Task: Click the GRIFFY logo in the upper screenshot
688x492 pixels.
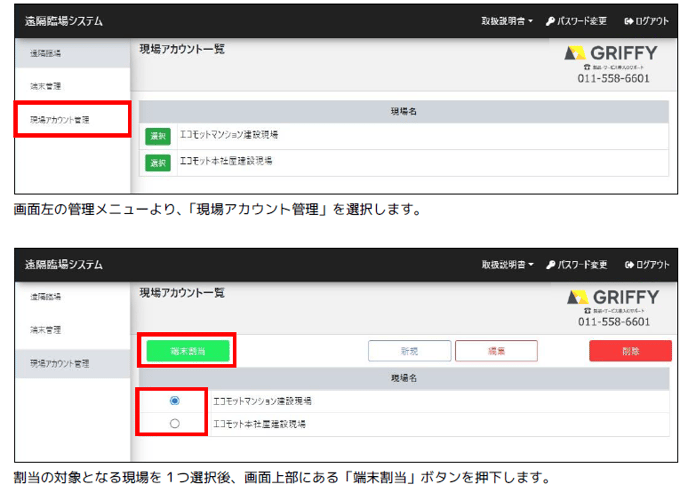Action: pos(612,53)
